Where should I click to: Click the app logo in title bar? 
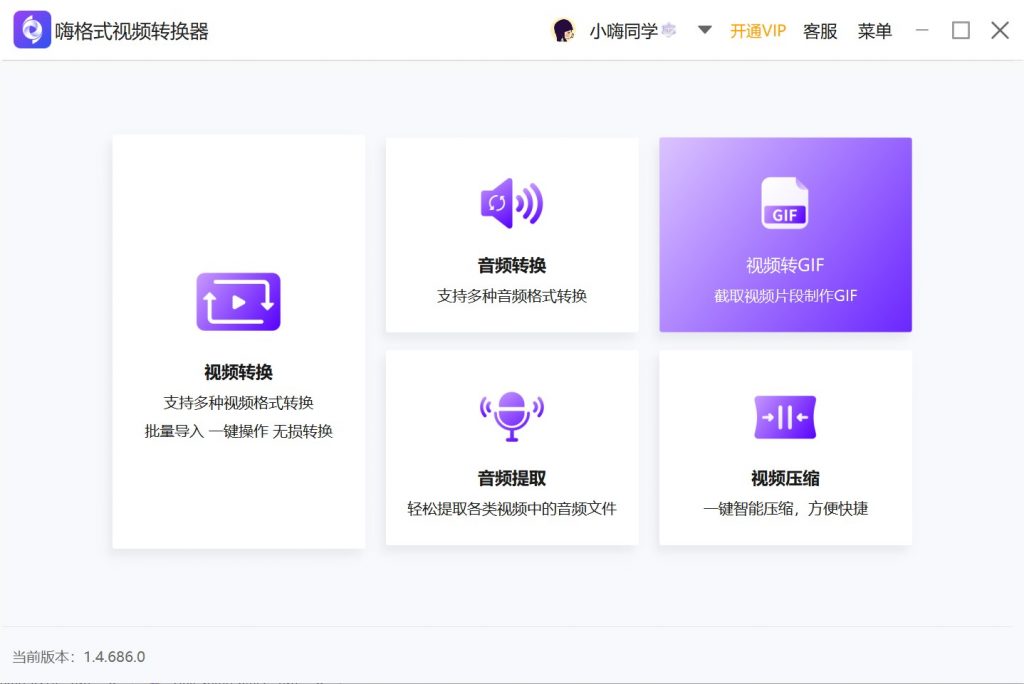tap(32, 31)
